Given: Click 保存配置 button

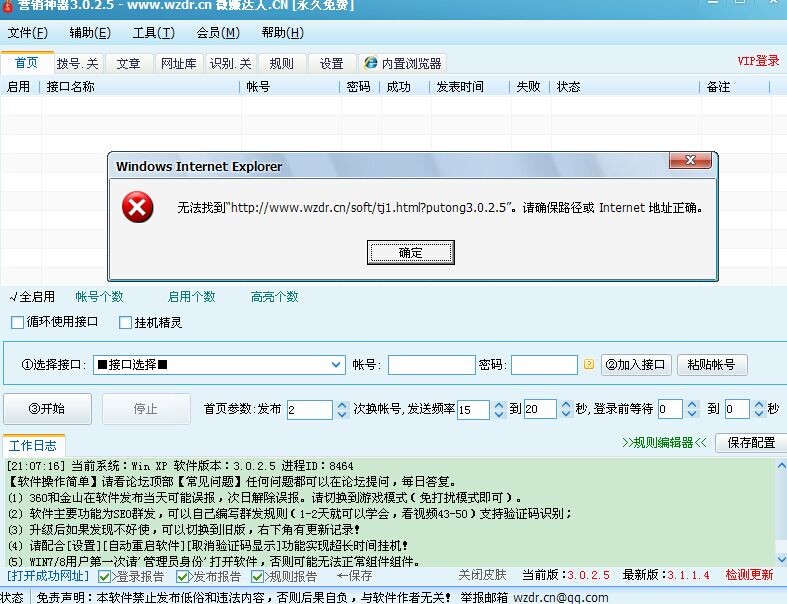Looking at the screenshot, I should [x=751, y=443].
